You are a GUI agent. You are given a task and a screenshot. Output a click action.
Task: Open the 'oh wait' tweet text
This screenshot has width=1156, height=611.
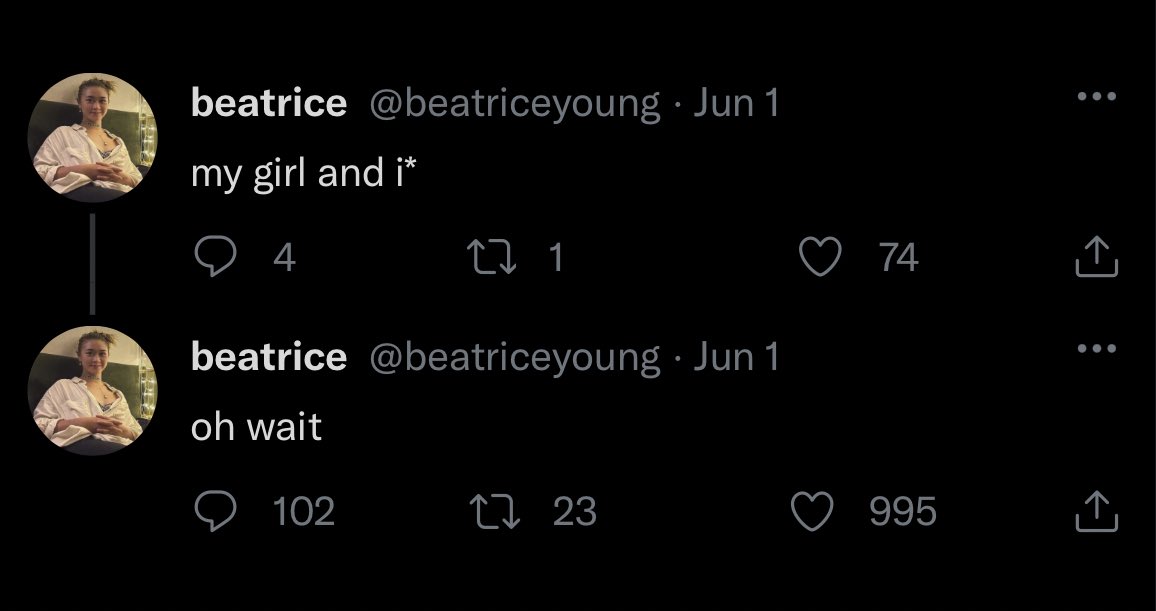256,428
